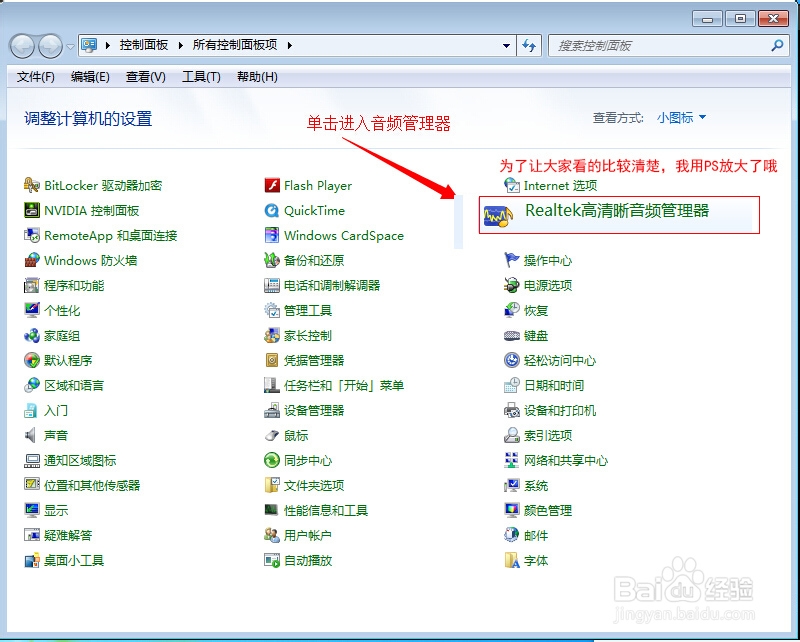Open 自动播放 link
Viewport: 800px width, 642px height.
(x=308, y=560)
